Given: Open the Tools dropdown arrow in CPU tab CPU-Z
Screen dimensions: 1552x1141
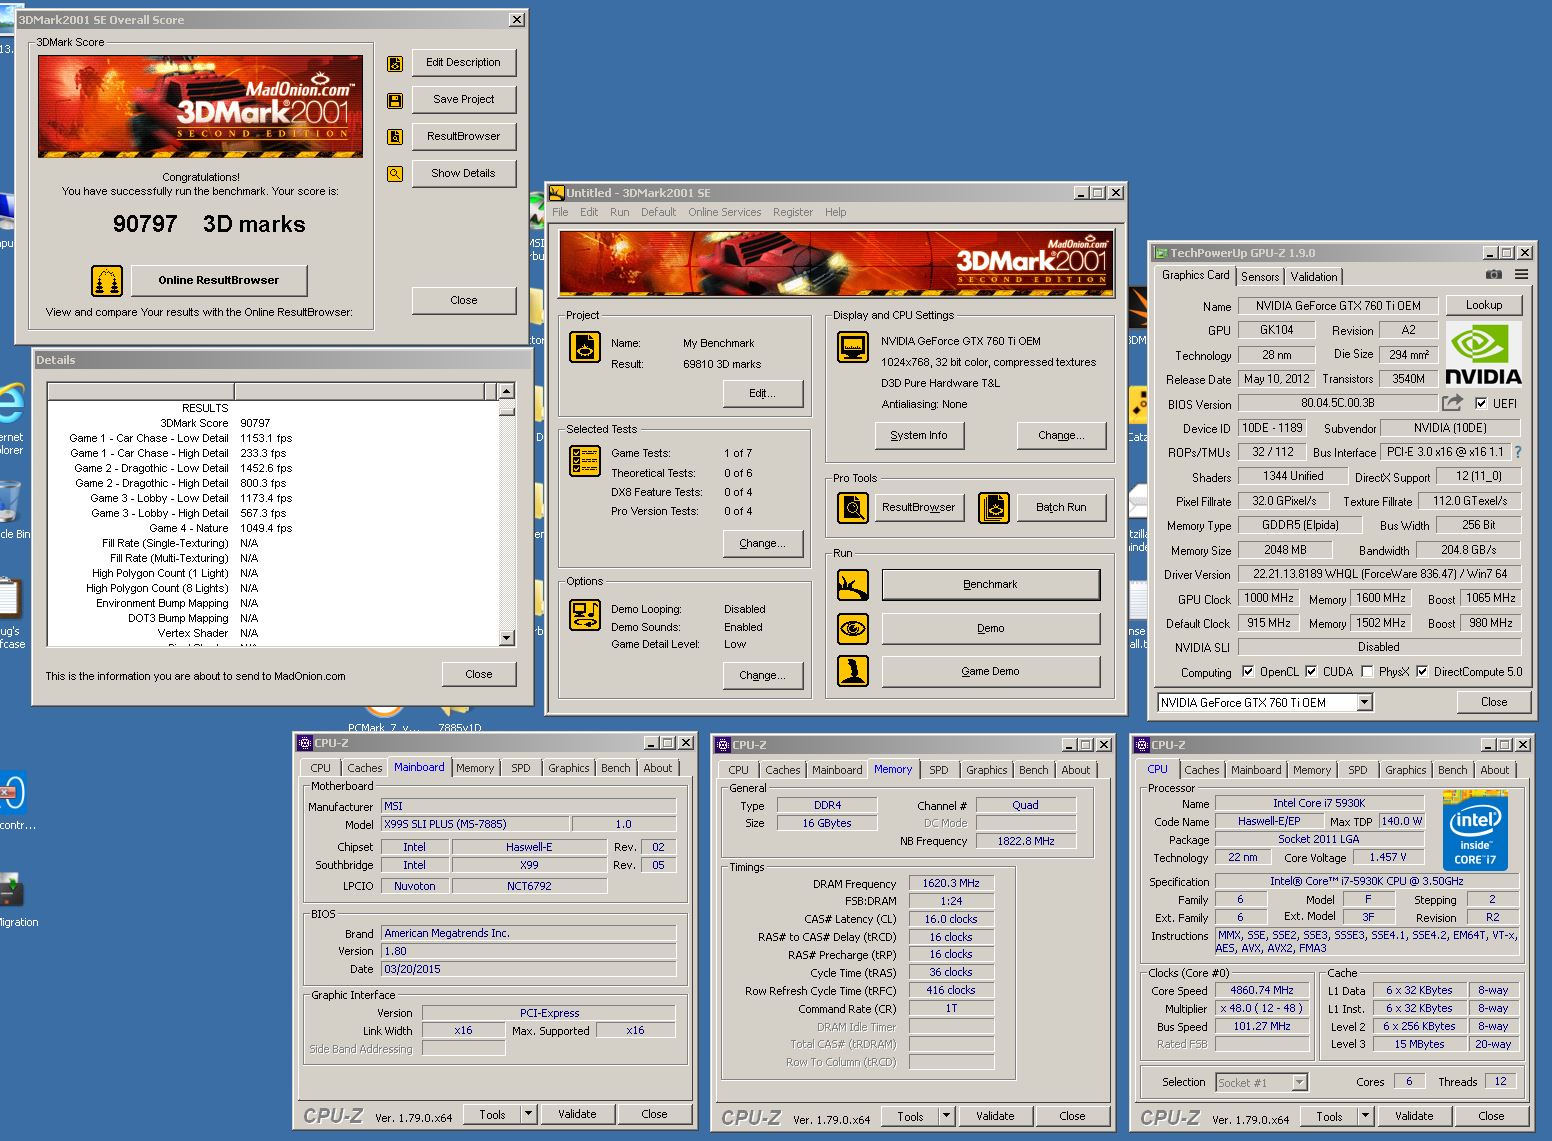Looking at the screenshot, I should pyautogui.click(x=1366, y=1115).
